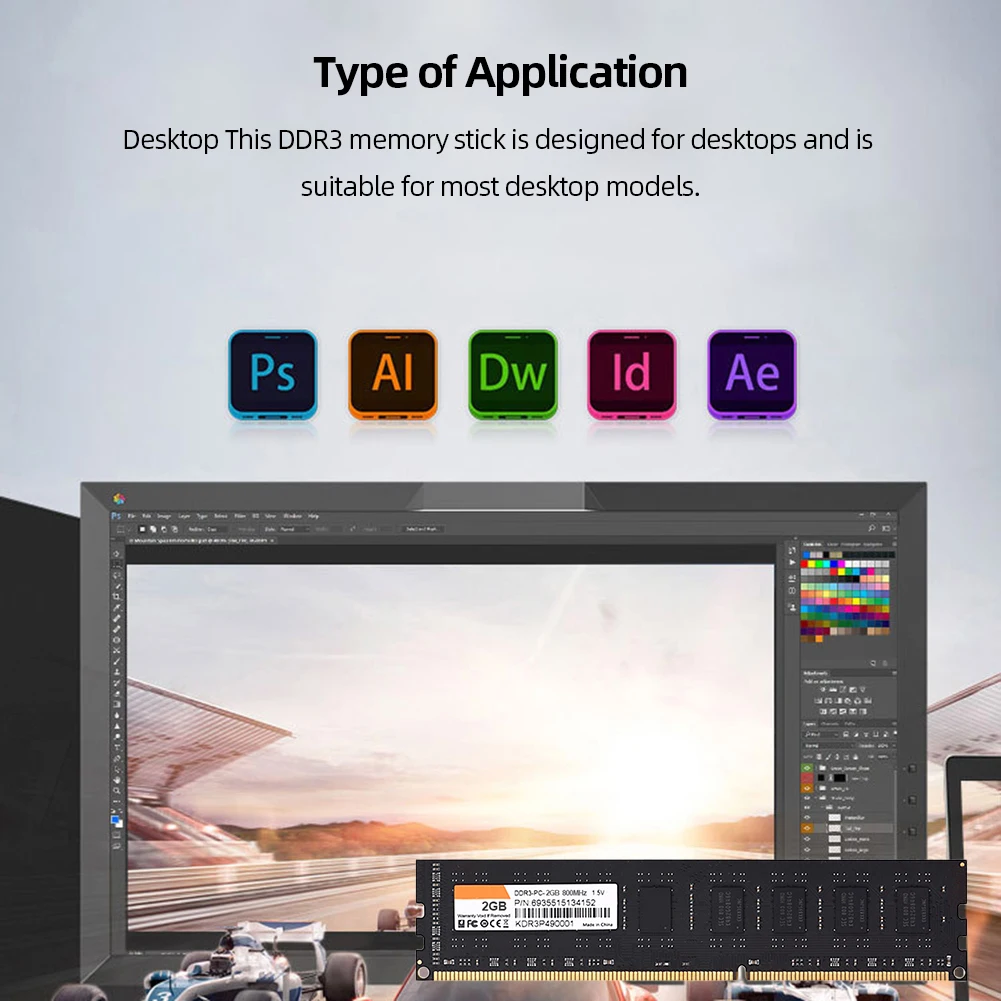The width and height of the screenshot is (1001, 1001).
Task: Select the Zoom magnifier tool in toolbar
Action: click(116, 791)
